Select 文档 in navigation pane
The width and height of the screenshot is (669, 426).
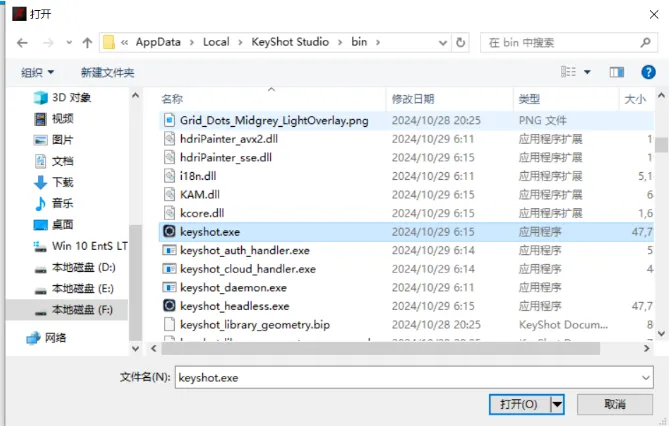click(54, 161)
